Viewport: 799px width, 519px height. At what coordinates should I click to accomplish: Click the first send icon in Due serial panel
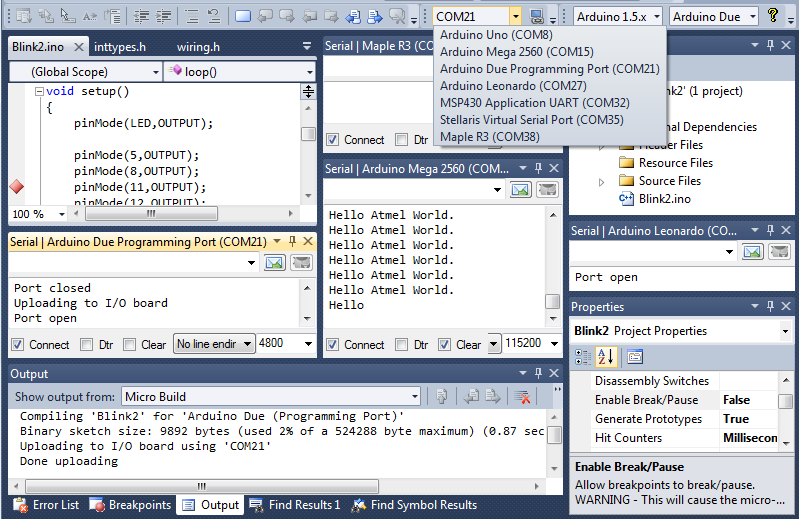pyautogui.click(x=274, y=263)
